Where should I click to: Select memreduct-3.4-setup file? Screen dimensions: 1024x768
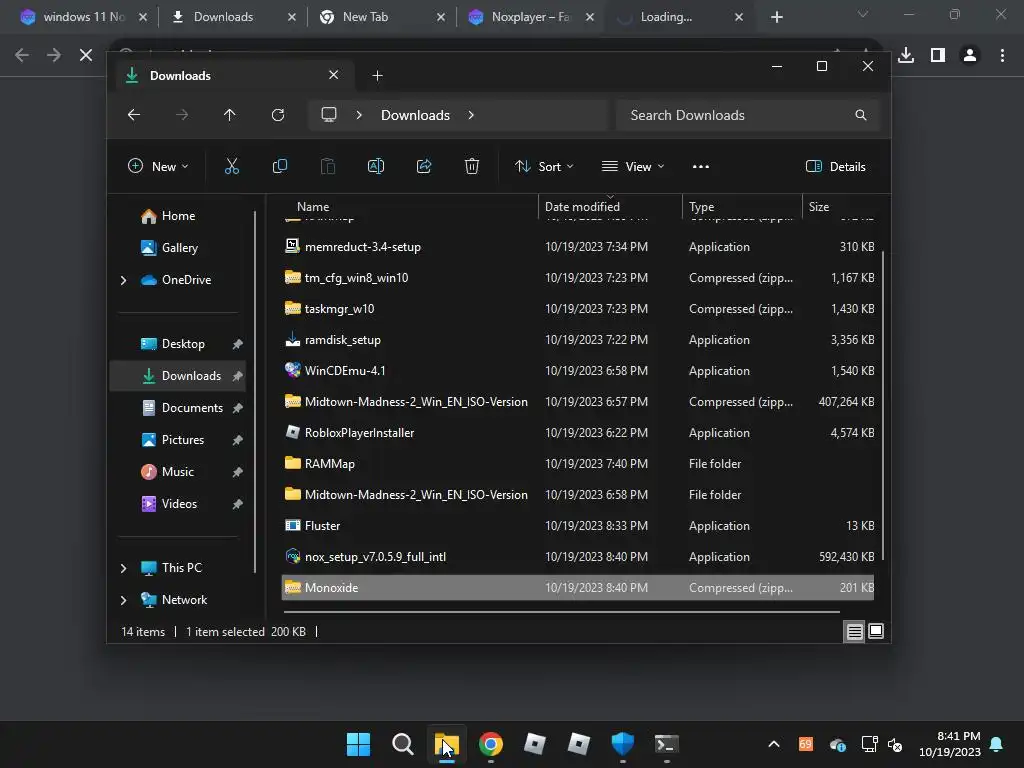point(577,247)
